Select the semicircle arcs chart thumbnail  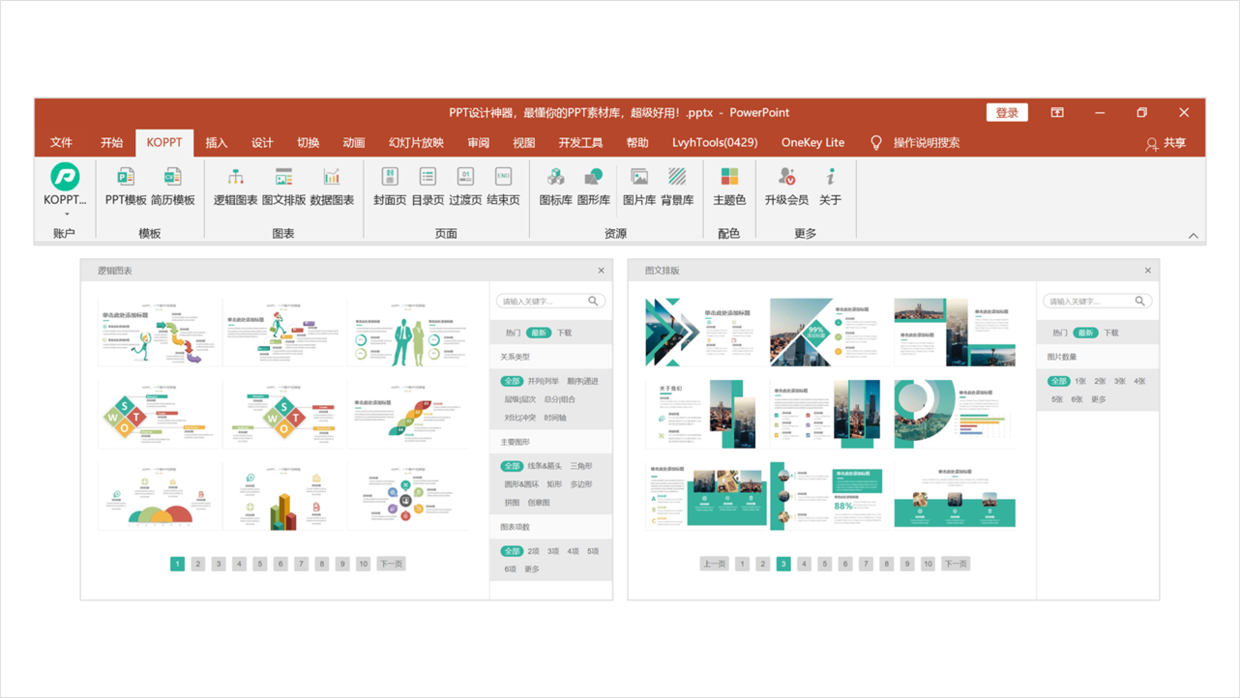pyautogui.click(x=159, y=496)
